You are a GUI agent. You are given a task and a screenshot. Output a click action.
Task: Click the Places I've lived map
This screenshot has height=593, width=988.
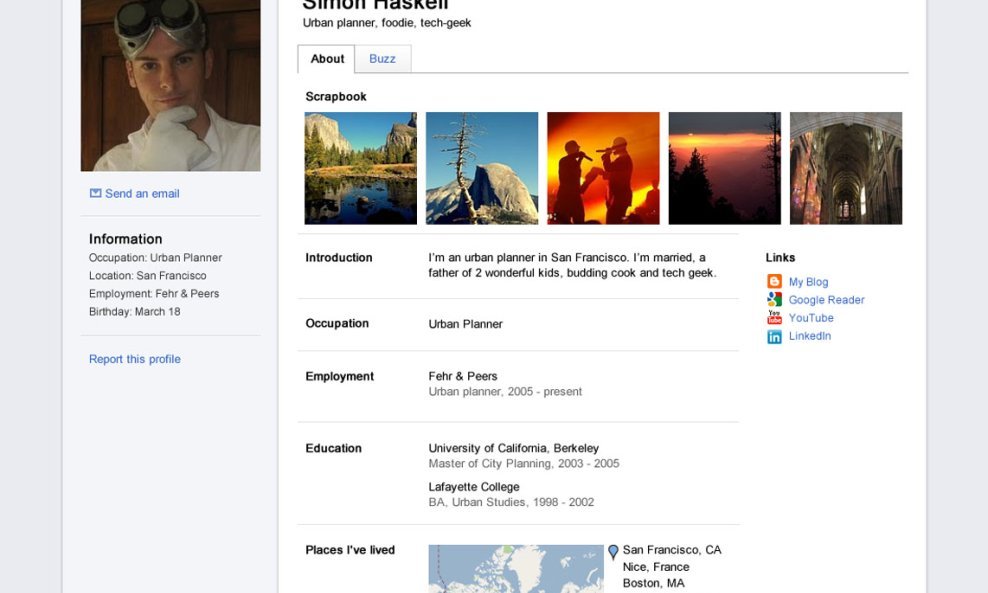point(516,569)
